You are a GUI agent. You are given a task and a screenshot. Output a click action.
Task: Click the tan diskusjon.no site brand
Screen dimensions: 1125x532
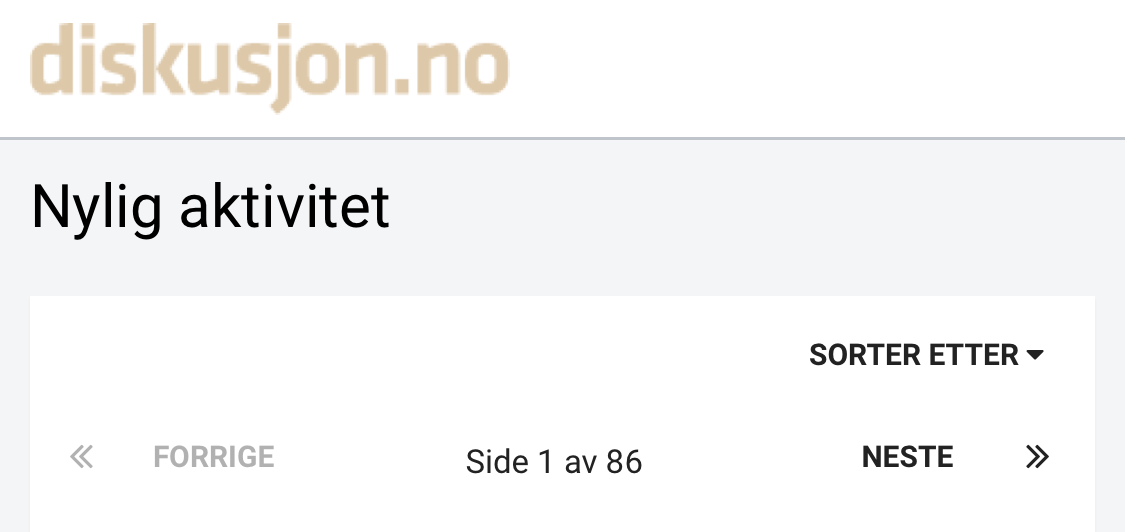[270, 66]
